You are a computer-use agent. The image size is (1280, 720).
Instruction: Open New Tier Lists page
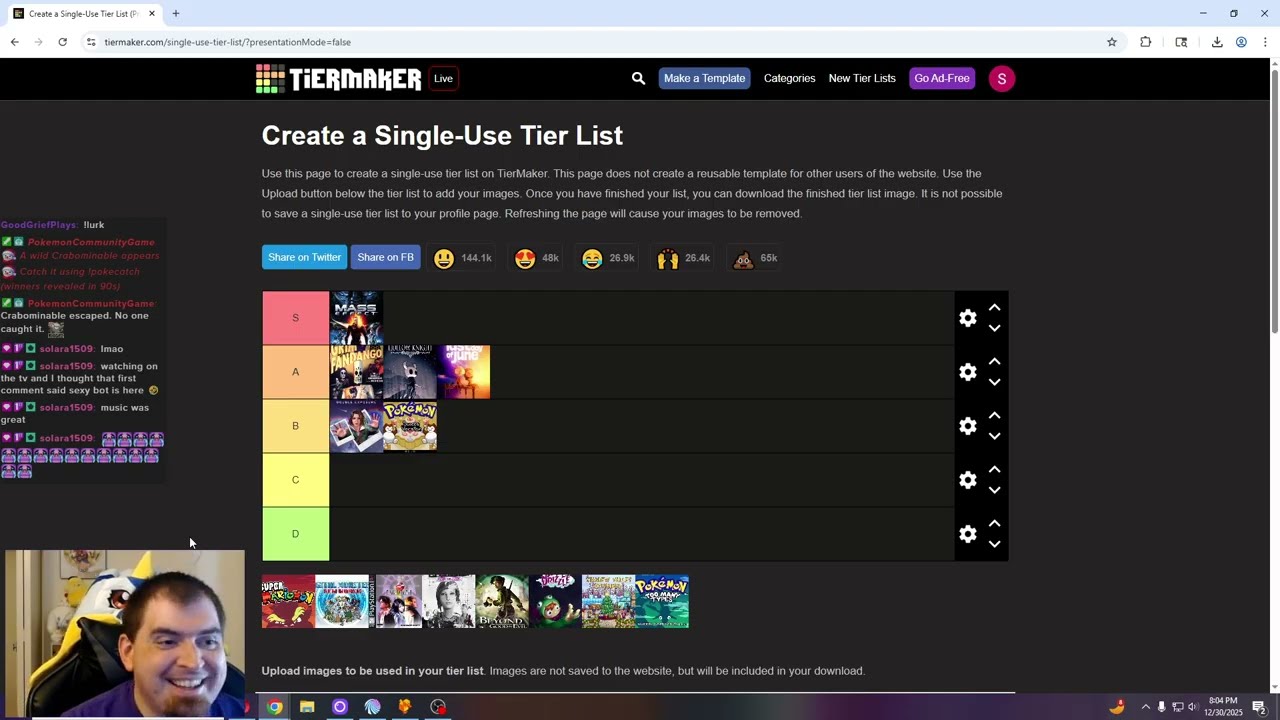pos(862,78)
